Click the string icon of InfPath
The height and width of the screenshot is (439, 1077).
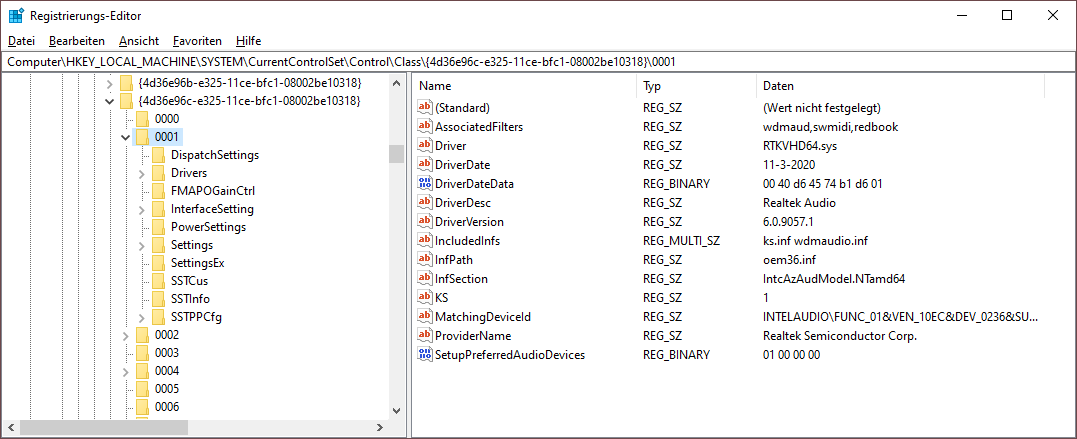pos(425,260)
